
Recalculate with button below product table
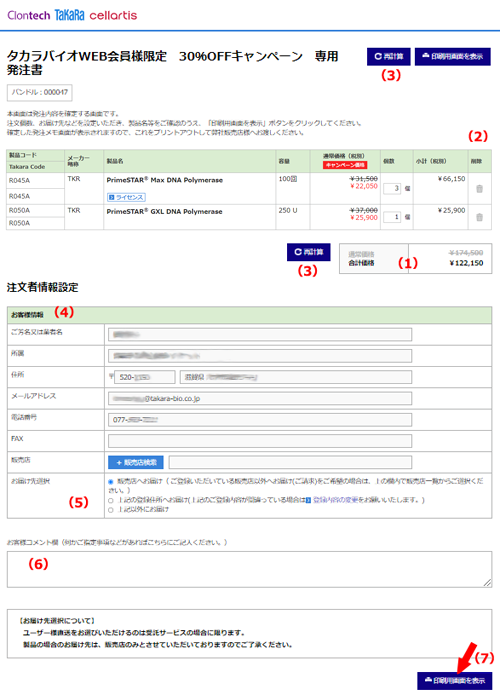pos(308,252)
